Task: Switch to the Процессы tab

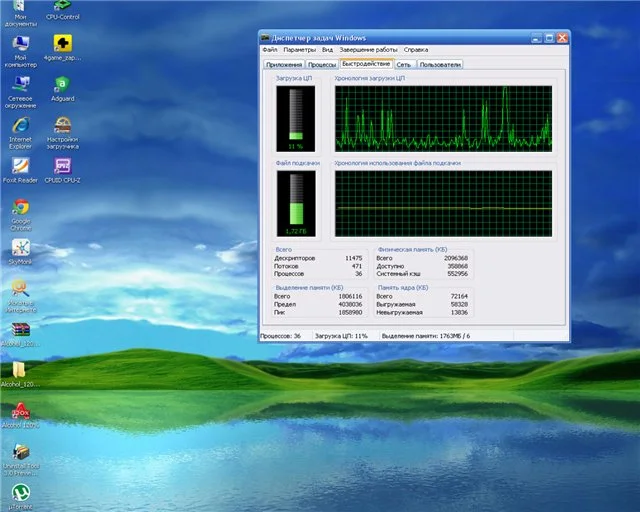Action: 321,64
